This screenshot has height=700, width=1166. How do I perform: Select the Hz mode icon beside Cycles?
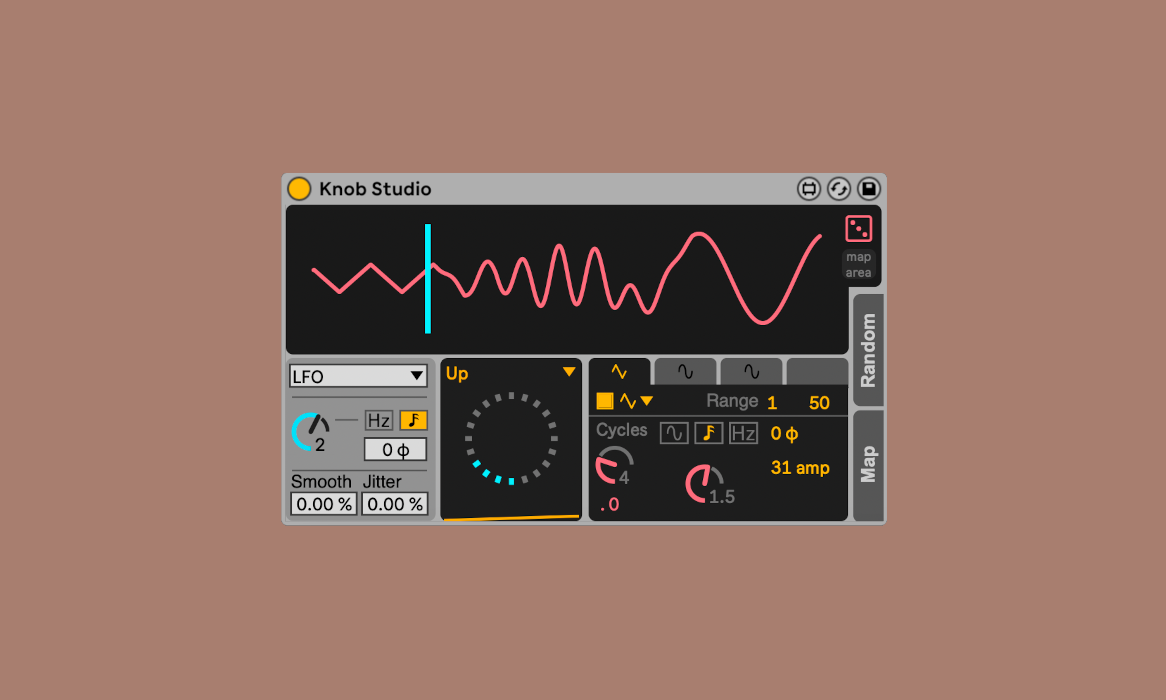tap(743, 433)
